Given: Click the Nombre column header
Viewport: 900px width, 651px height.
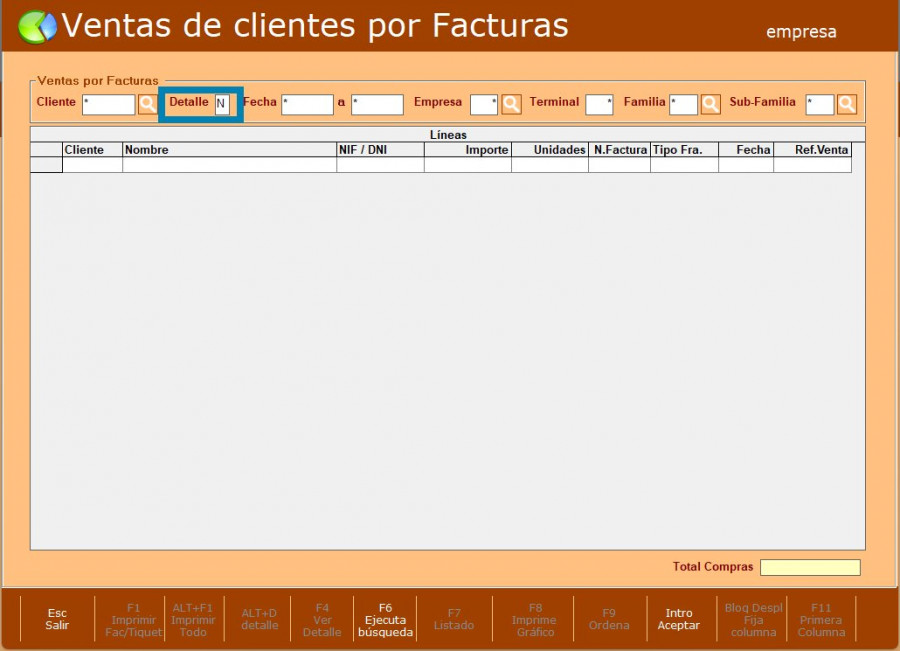Looking at the screenshot, I should click(x=229, y=150).
